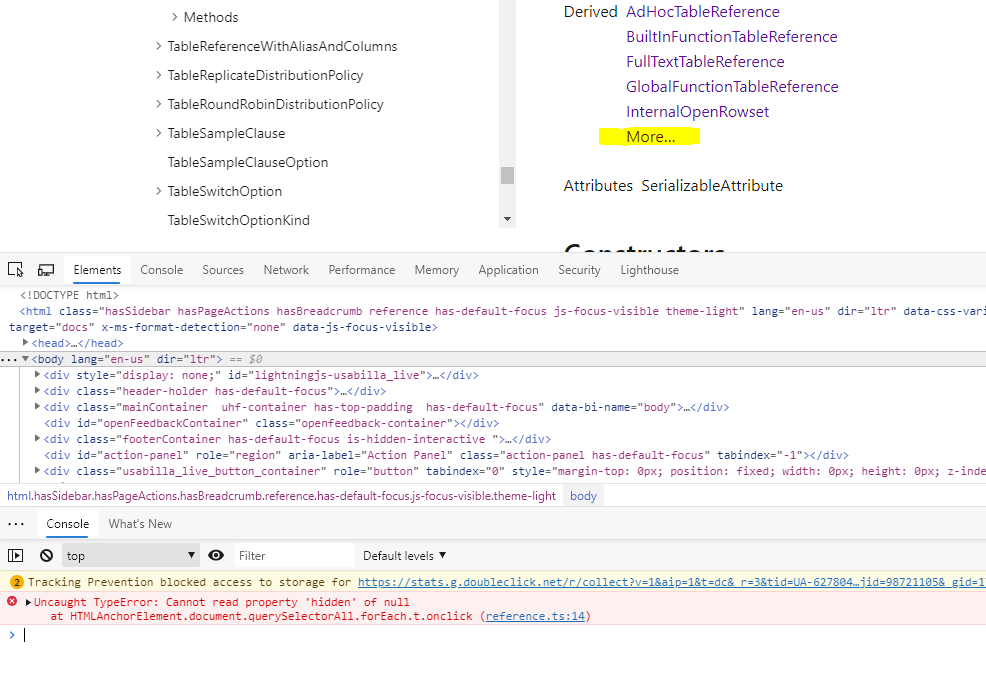Switch to the Console tab in main toolbar
Viewport: 986px width, 676px height.
[162, 270]
